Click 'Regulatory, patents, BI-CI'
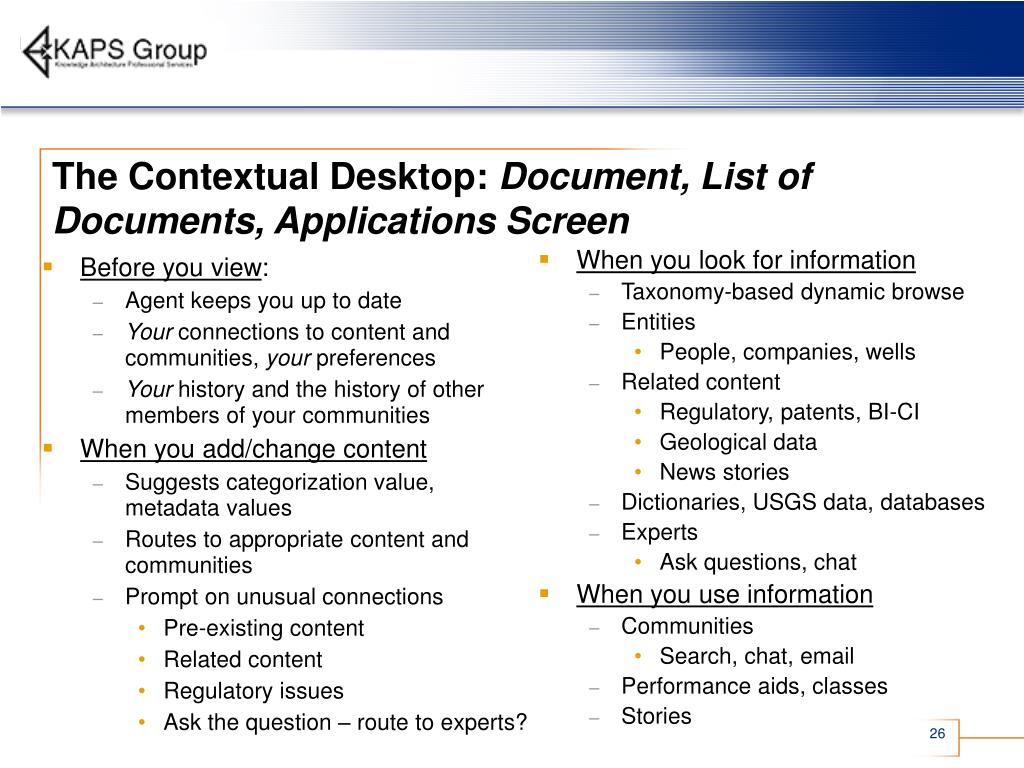The image size is (1024, 768). tap(790, 412)
